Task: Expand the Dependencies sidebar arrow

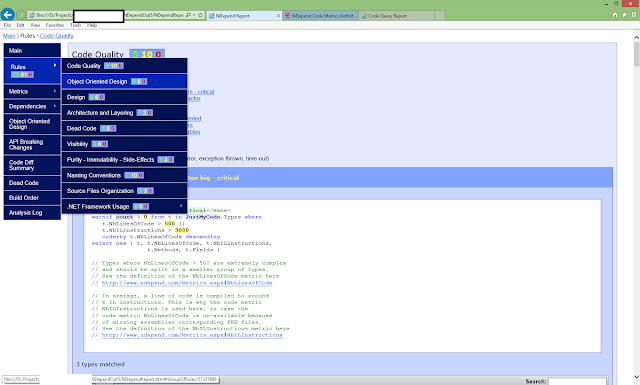Action: pyautogui.click(x=55, y=106)
